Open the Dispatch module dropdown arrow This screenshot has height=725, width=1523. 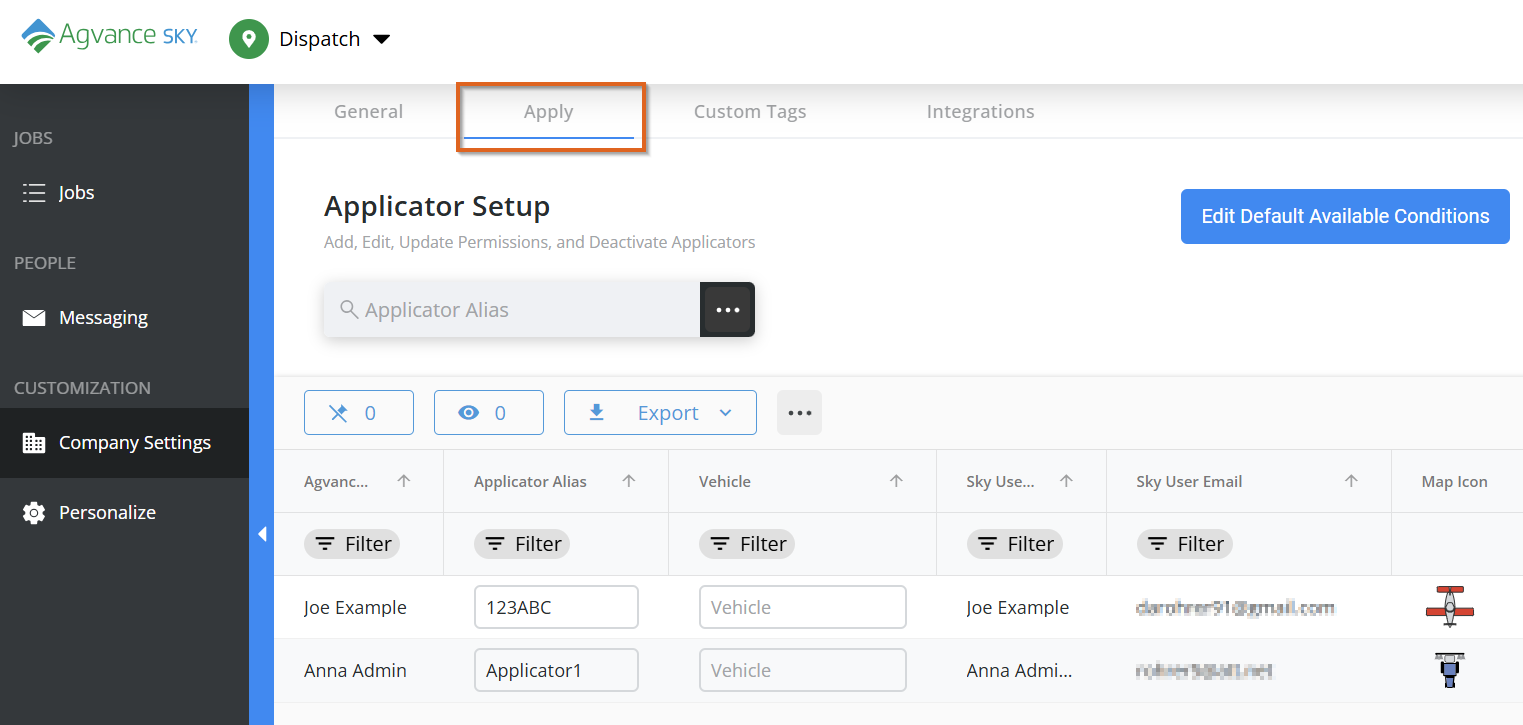point(381,39)
